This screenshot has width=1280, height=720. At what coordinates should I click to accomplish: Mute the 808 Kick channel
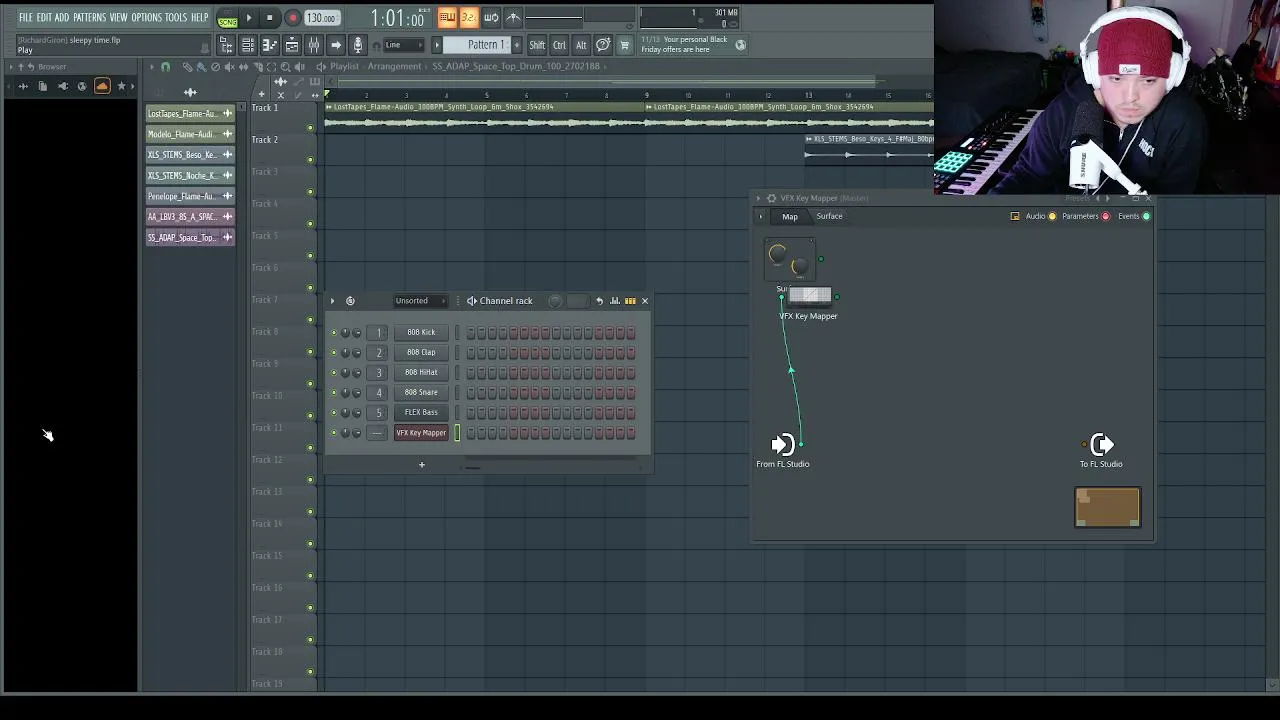tap(334, 332)
